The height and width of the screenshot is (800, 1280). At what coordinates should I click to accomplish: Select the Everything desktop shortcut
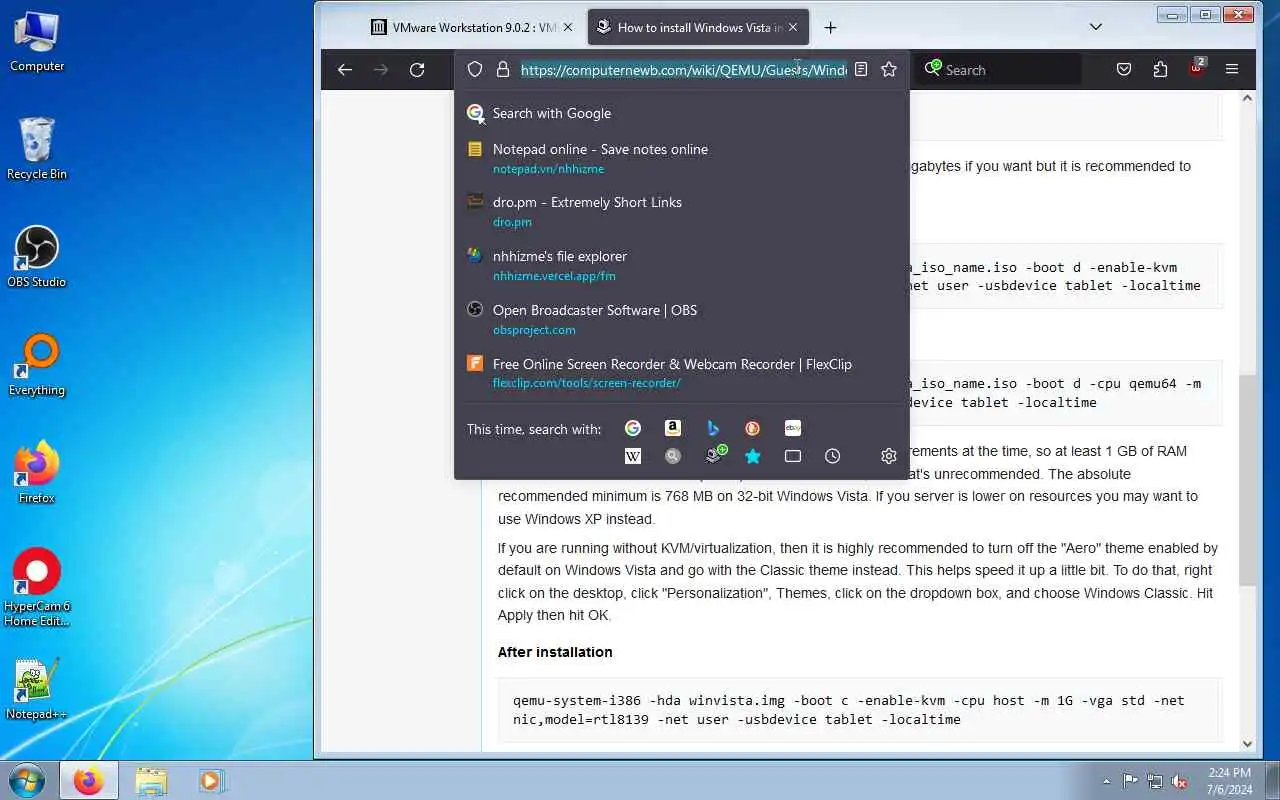coord(37,366)
